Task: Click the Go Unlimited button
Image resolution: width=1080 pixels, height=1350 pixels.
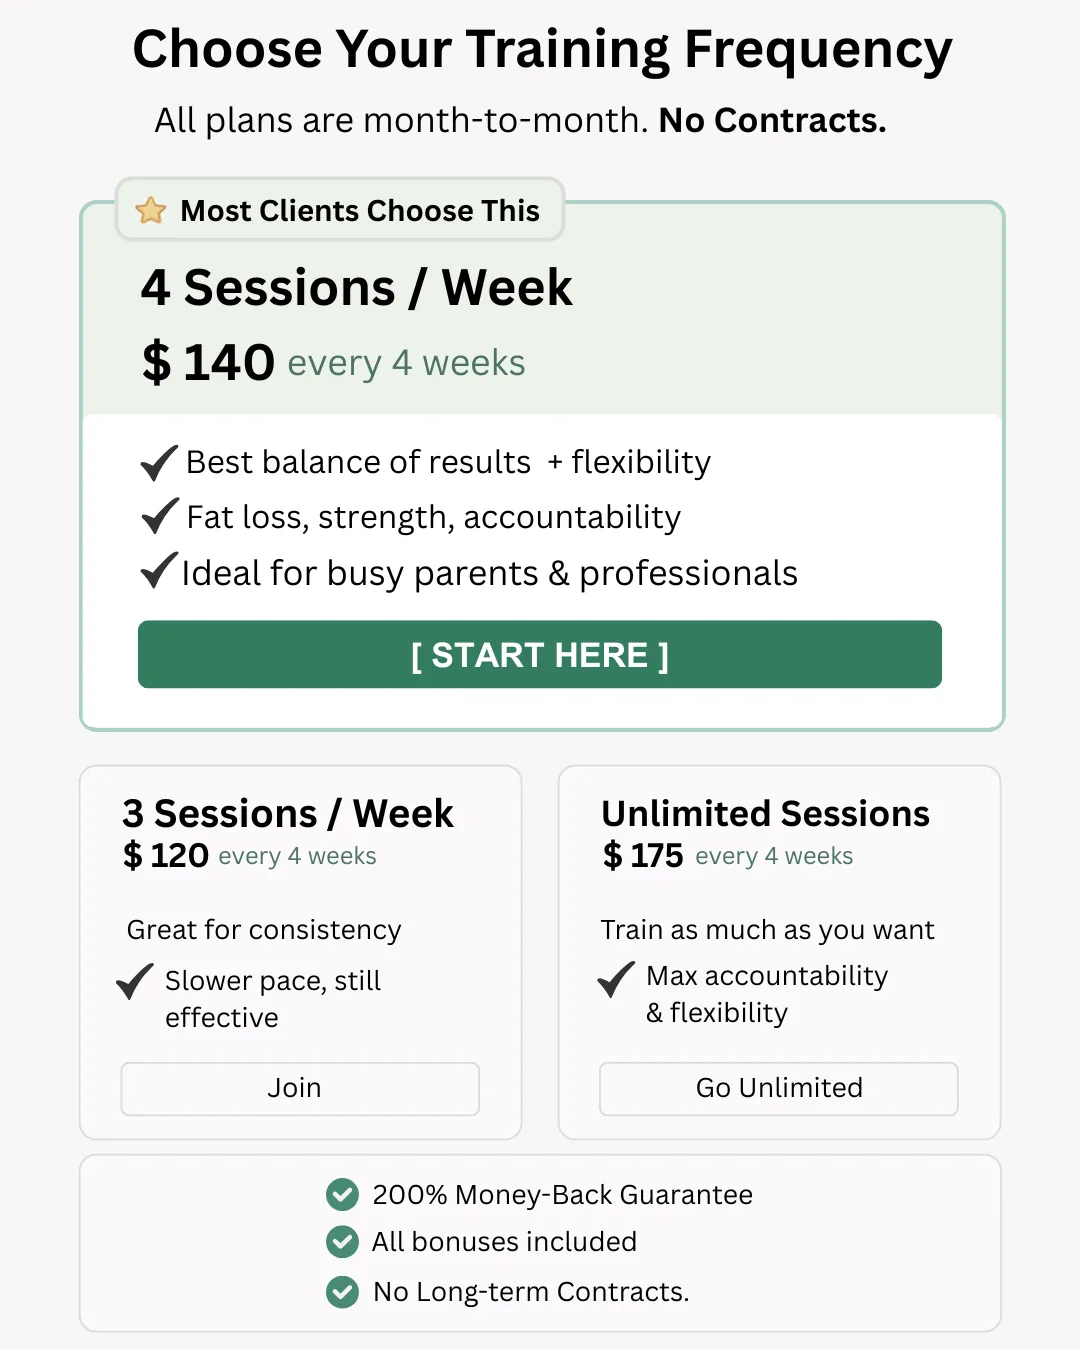Action: click(779, 1088)
